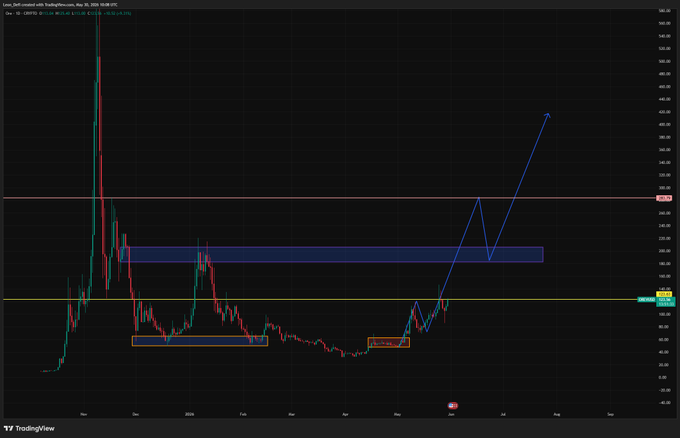
Task: Click the May label on time axis
Action: 397,414
